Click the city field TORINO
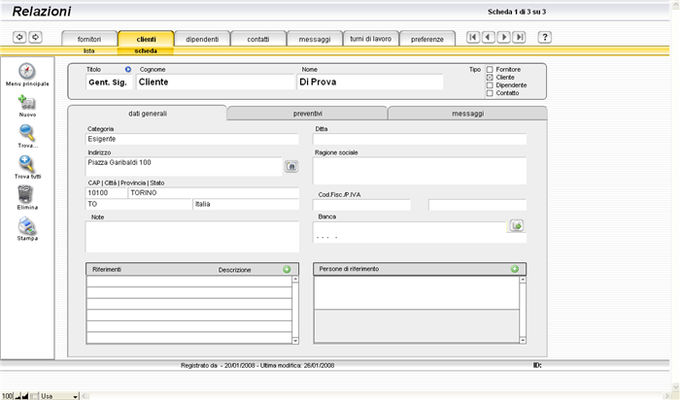680x400 pixels. click(x=213, y=193)
